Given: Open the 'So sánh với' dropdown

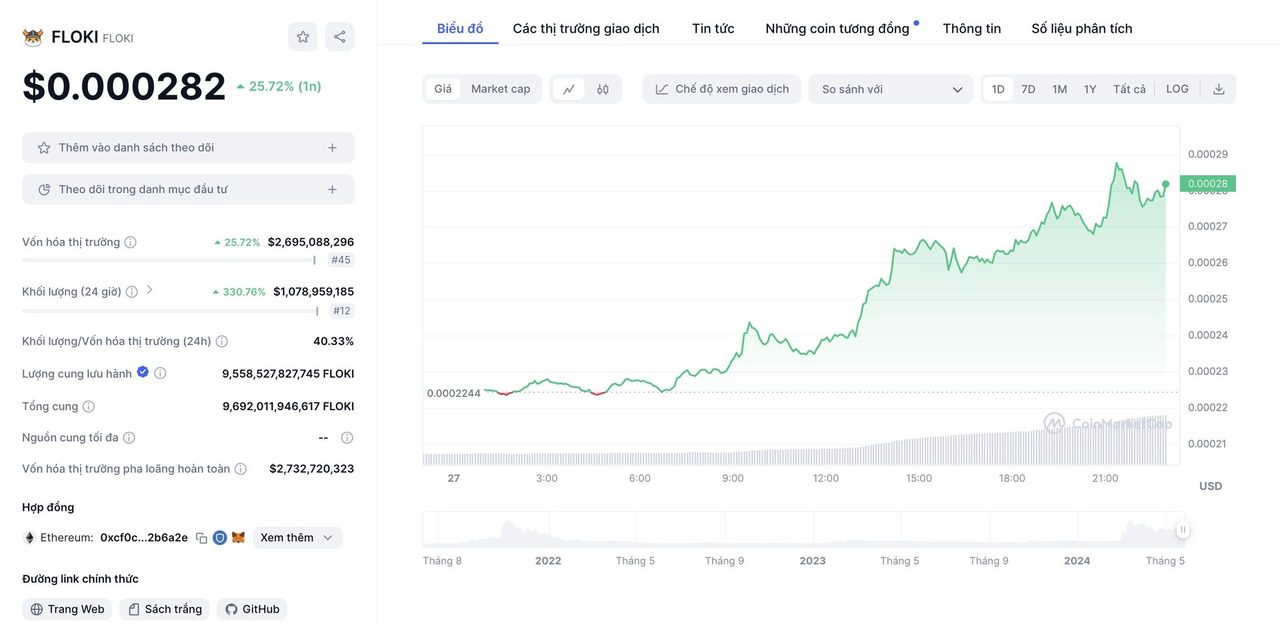Looking at the screenshot, I should click(891, 89).
